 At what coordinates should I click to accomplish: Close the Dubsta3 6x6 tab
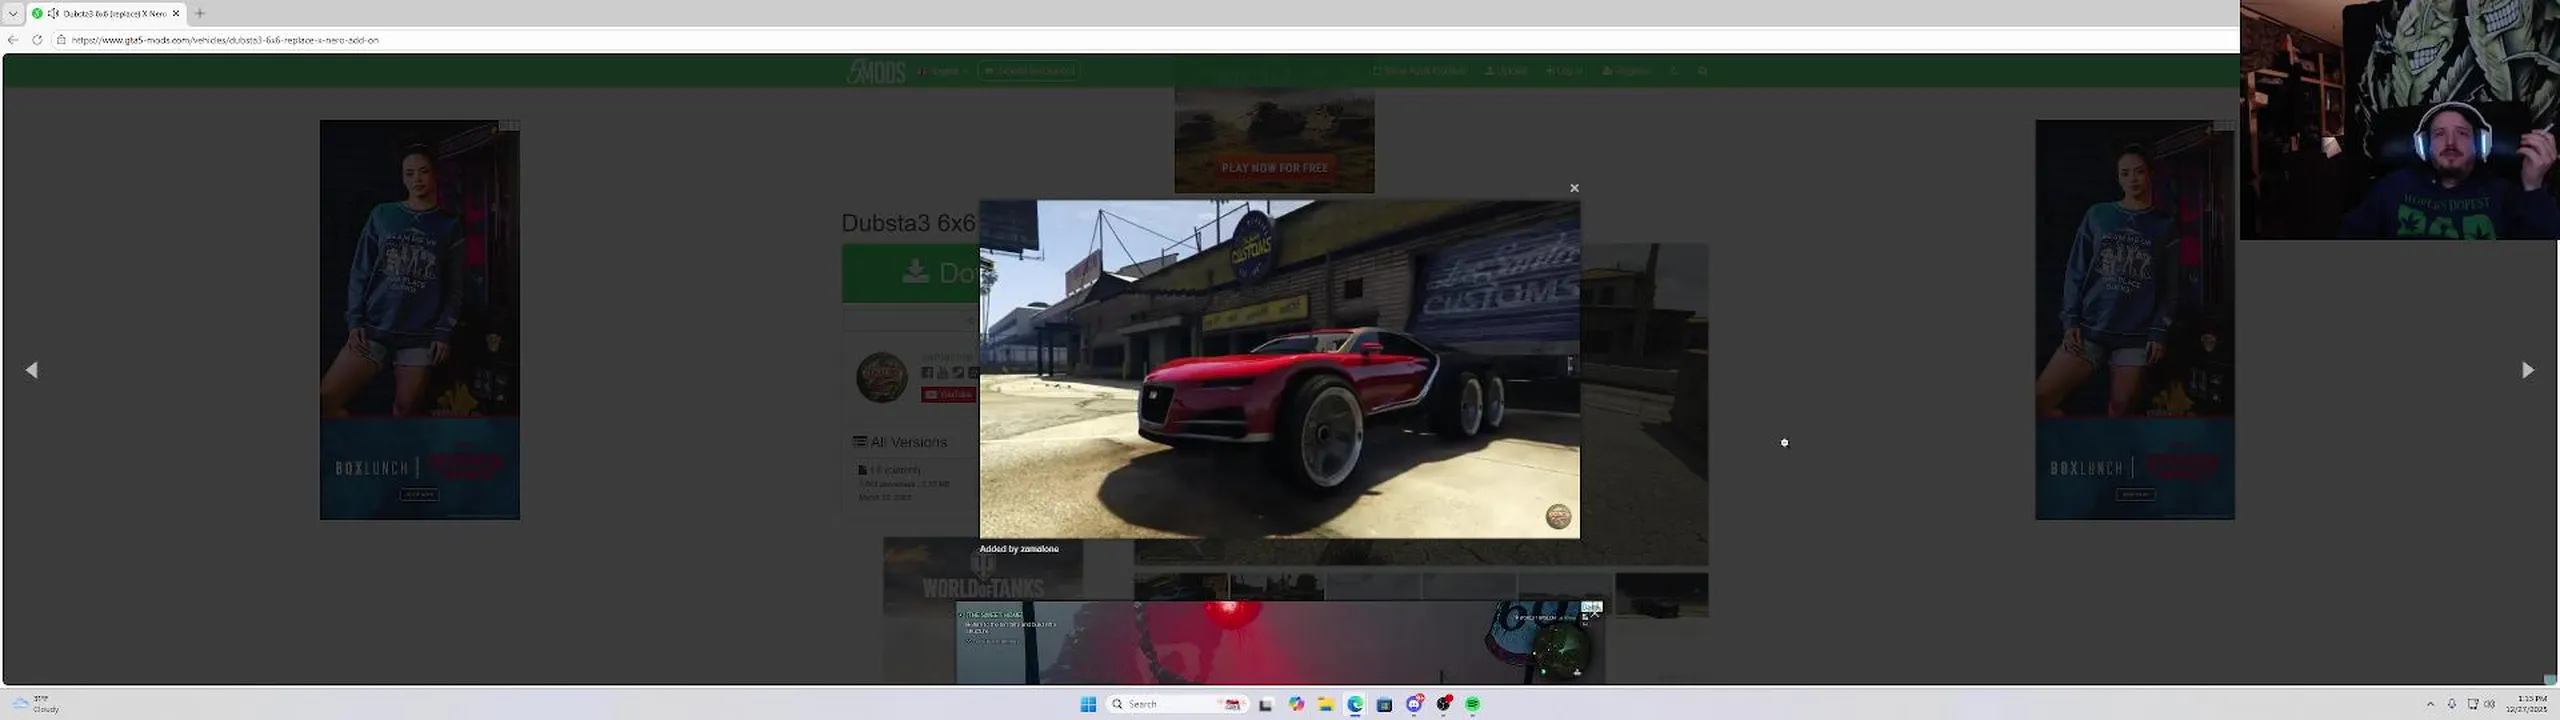pyautogui.click(x=176, y=13)
